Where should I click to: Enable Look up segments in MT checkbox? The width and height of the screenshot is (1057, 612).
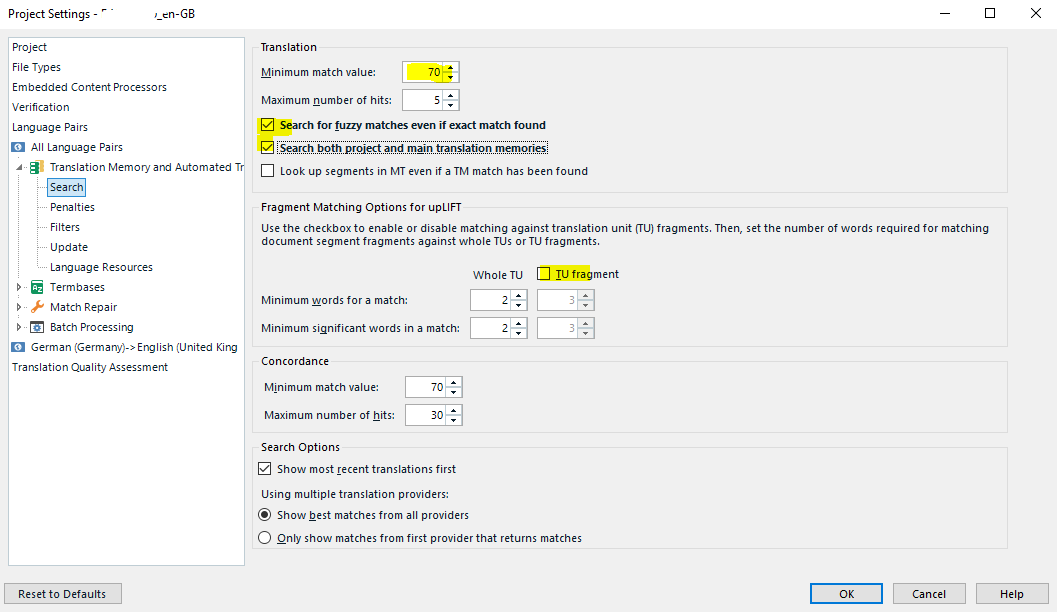coord(267,171)
